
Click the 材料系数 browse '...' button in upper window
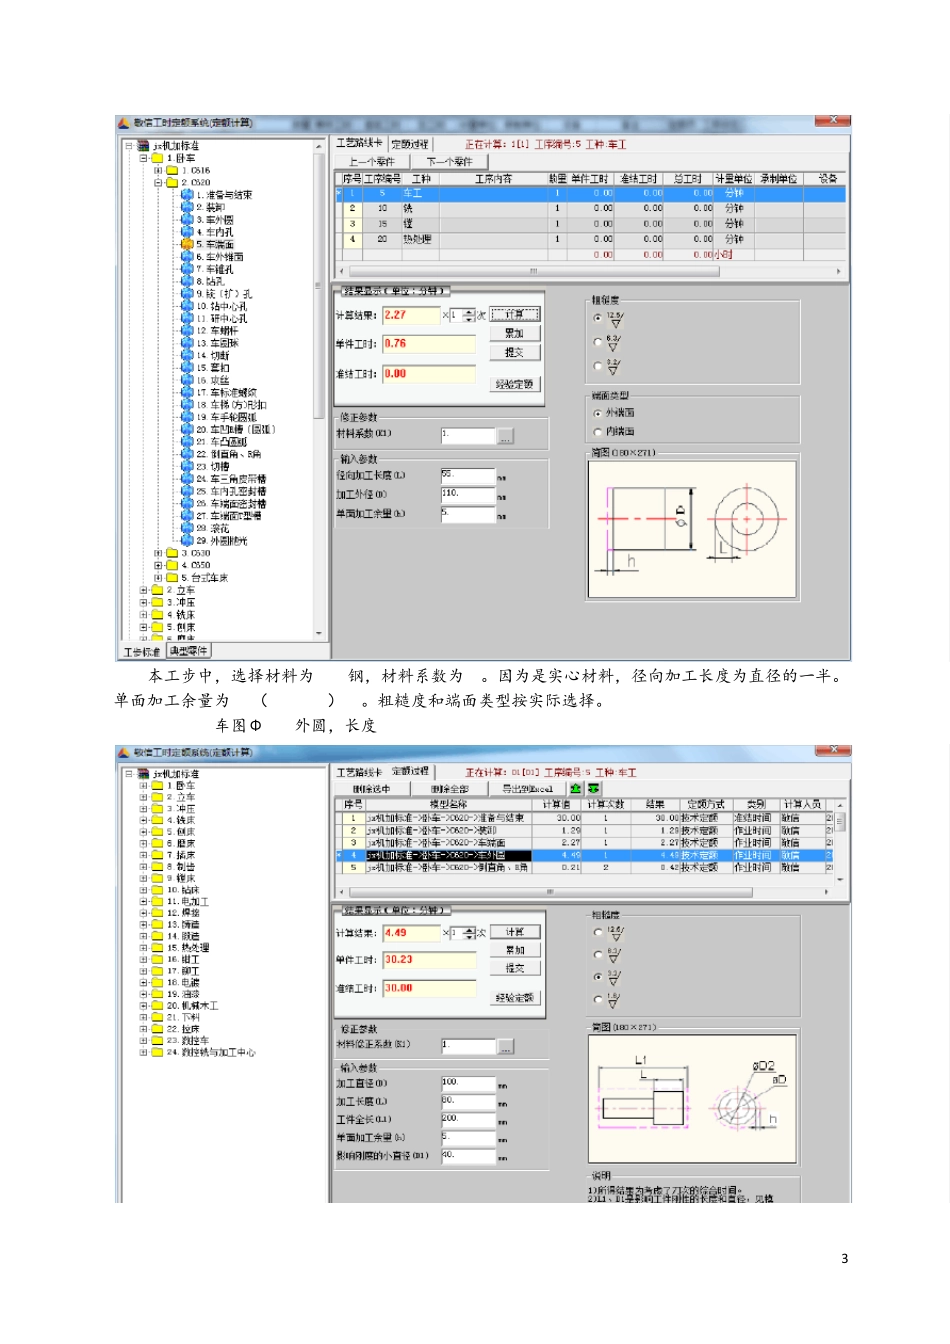pyautogui.click(x=506, y=436)
